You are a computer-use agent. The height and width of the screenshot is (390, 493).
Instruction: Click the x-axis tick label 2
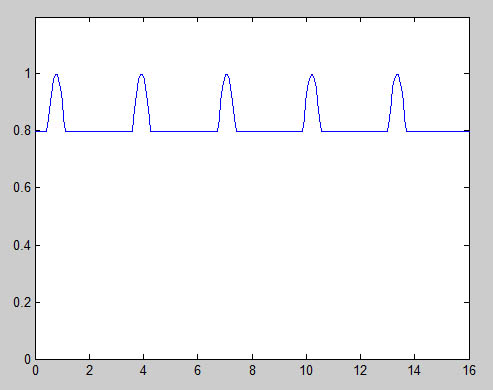tap(89, 370)
